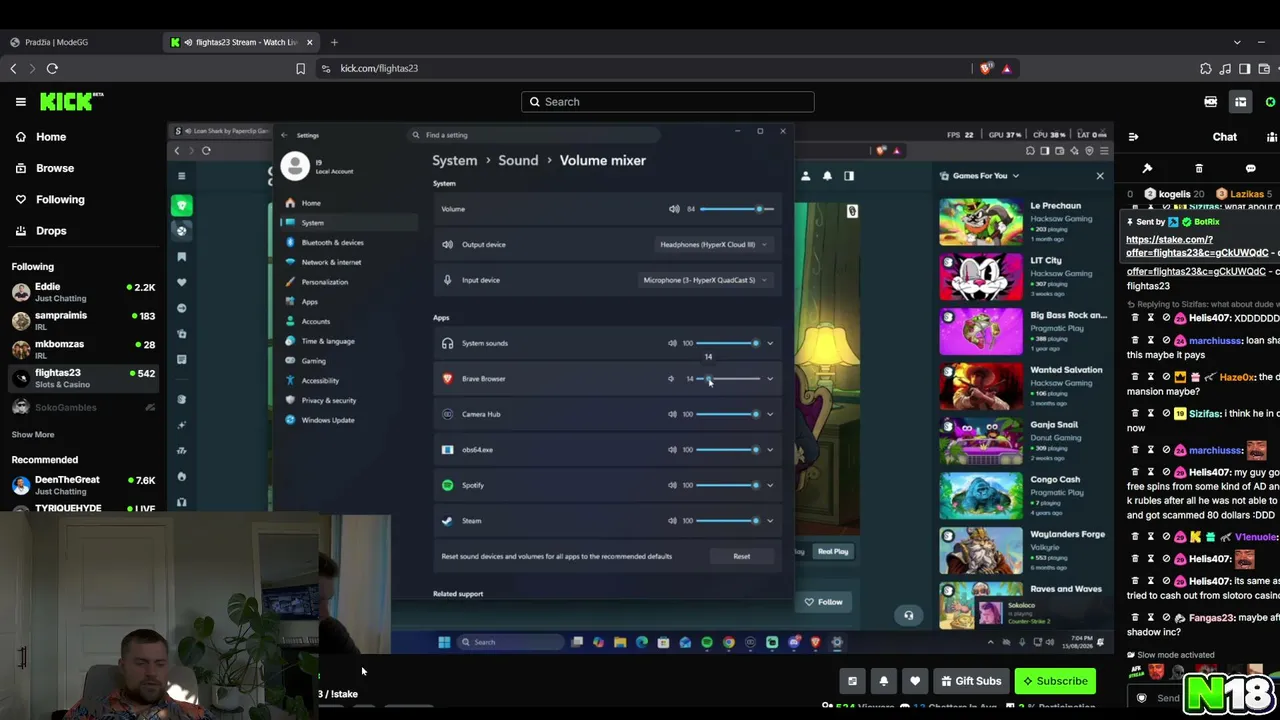
Task: Click Reset sound devices button
Action: tap(741, 556)
